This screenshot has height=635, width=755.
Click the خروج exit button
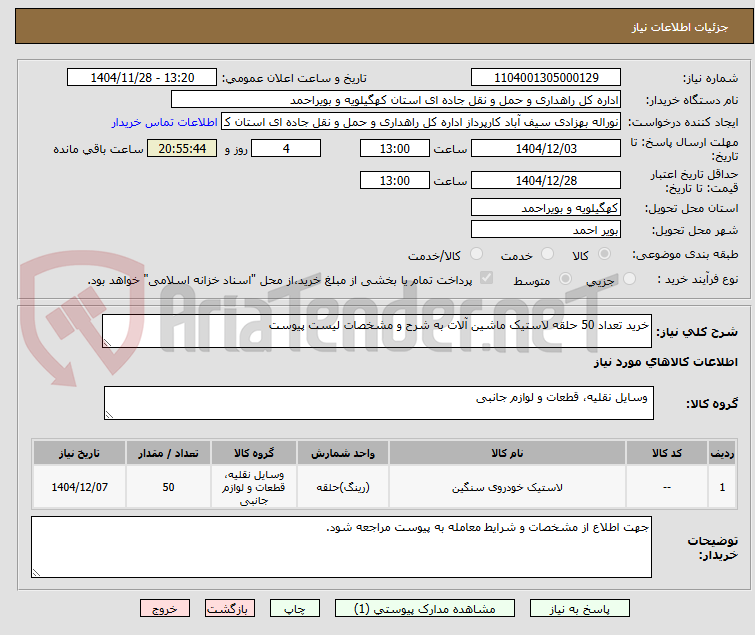click(165, 609)
